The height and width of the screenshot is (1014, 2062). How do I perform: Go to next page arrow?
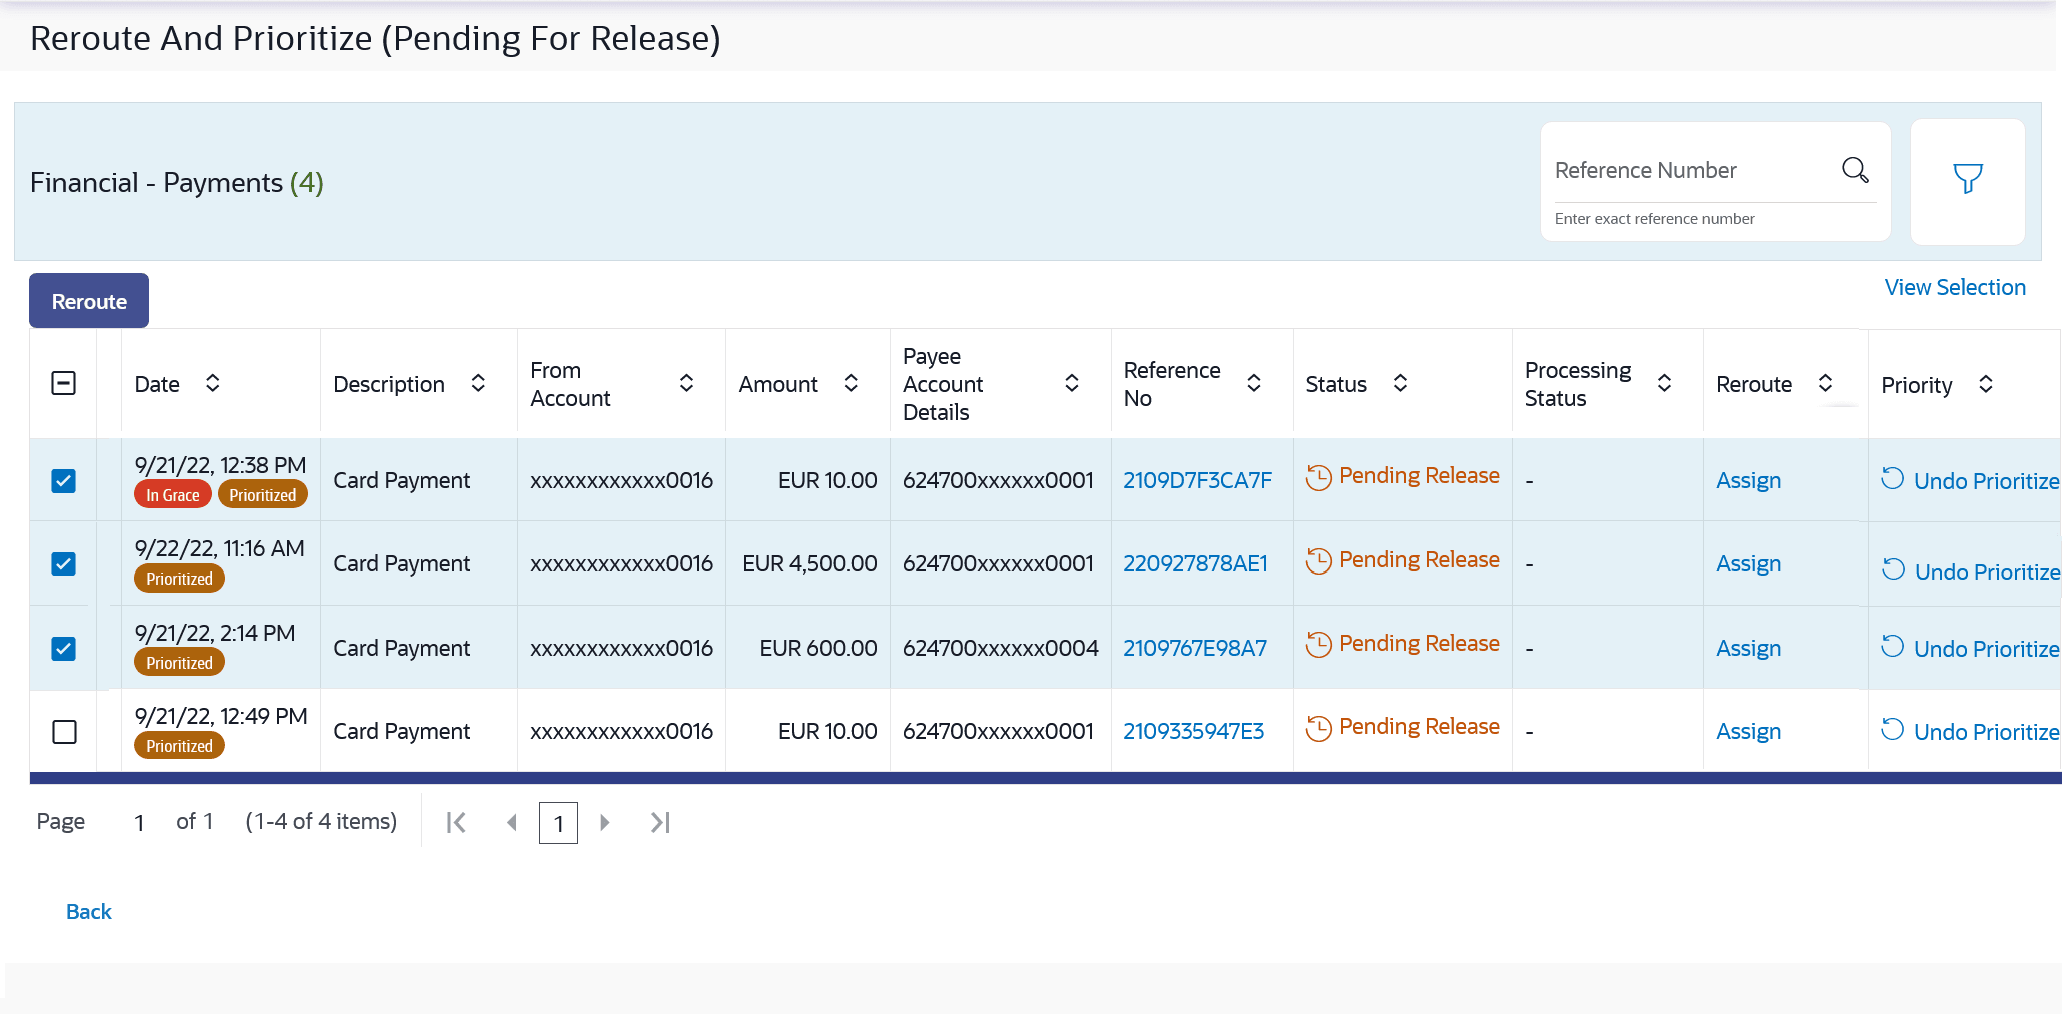pyautogui.click(x=604, y=822)
